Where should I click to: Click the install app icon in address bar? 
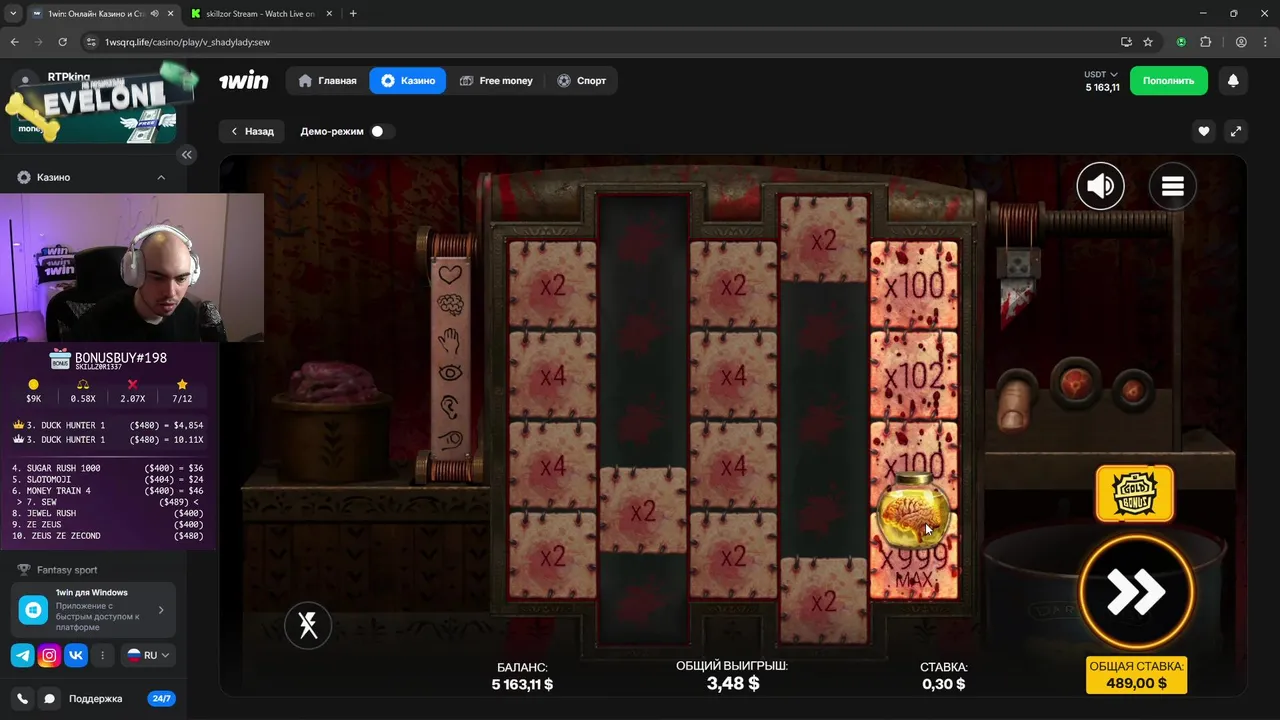1126,42
